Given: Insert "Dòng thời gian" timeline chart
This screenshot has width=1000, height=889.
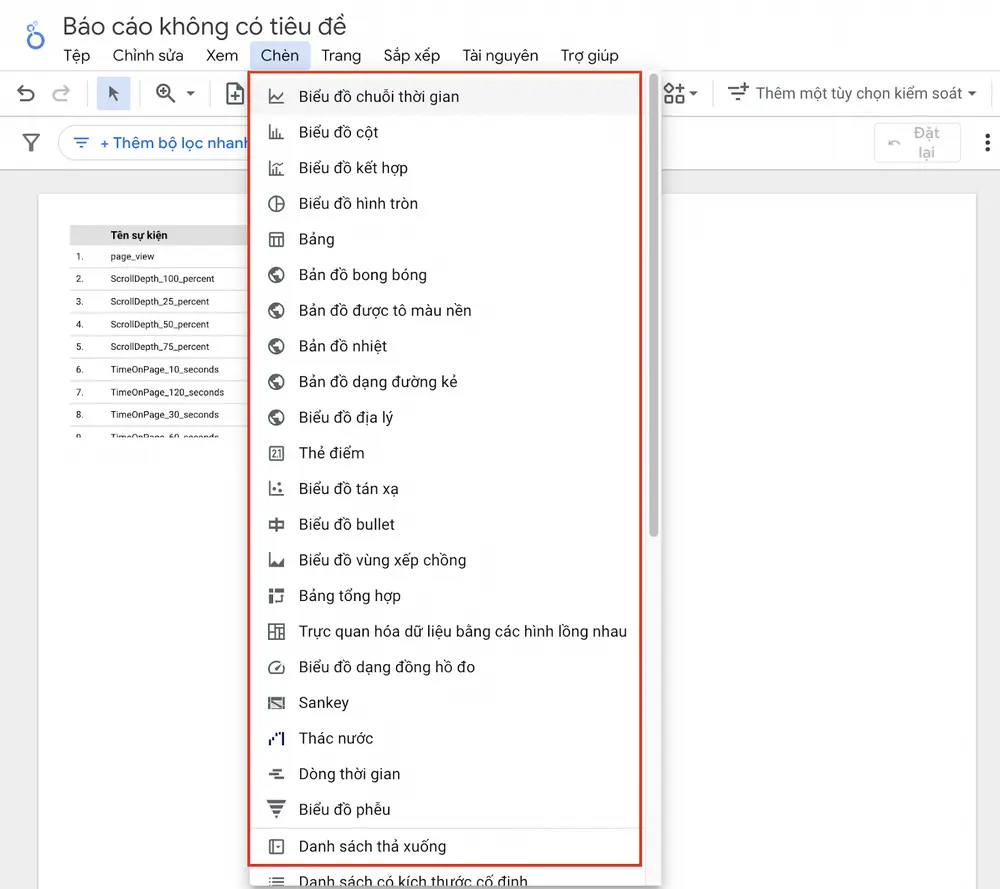Looking at the screenshot, I should (445, 774).
